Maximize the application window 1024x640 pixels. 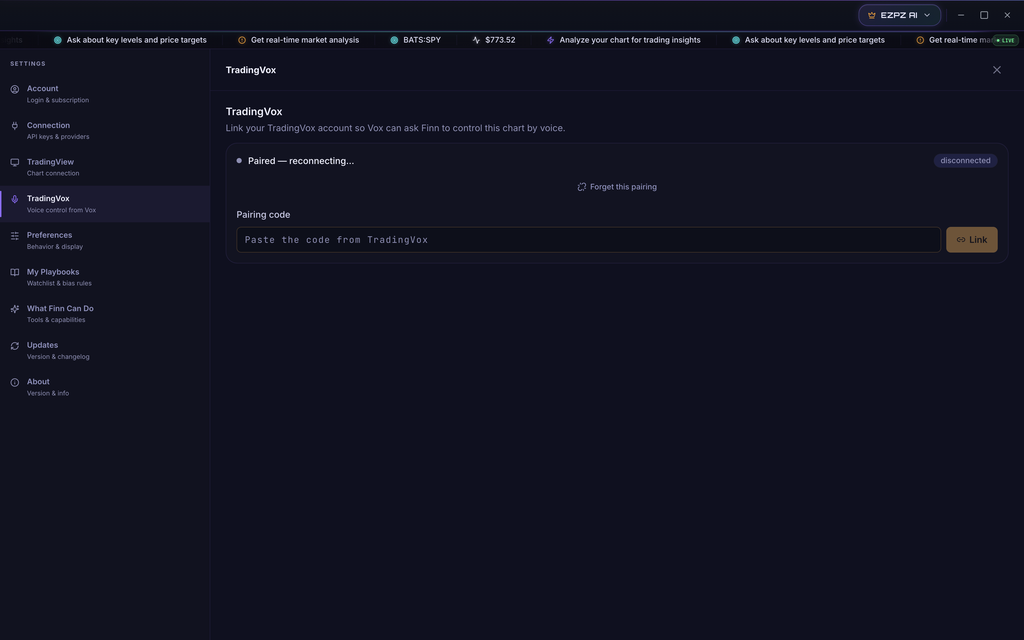(984, 15)
